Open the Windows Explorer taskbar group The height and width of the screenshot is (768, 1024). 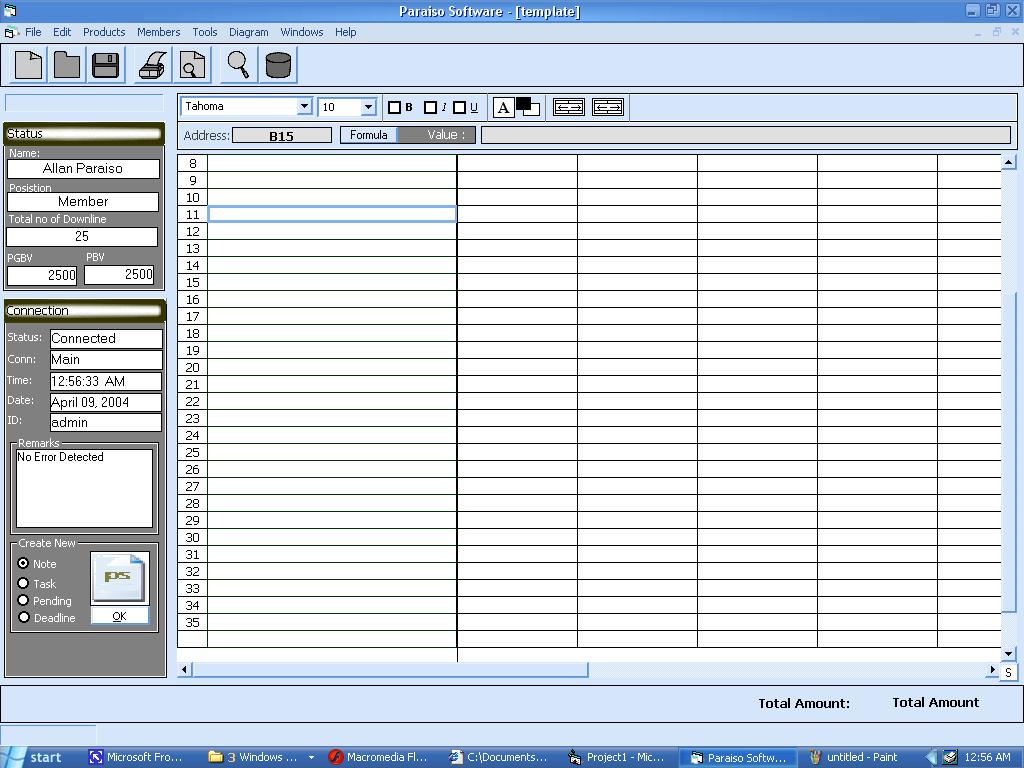tap(261, 758)
